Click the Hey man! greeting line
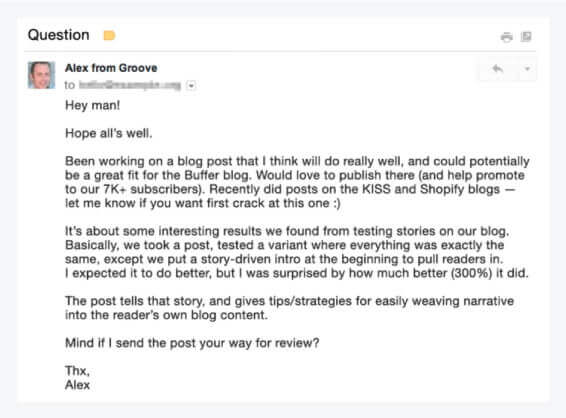Viewport: 566px width, 418px height. [x=92, y=105]
